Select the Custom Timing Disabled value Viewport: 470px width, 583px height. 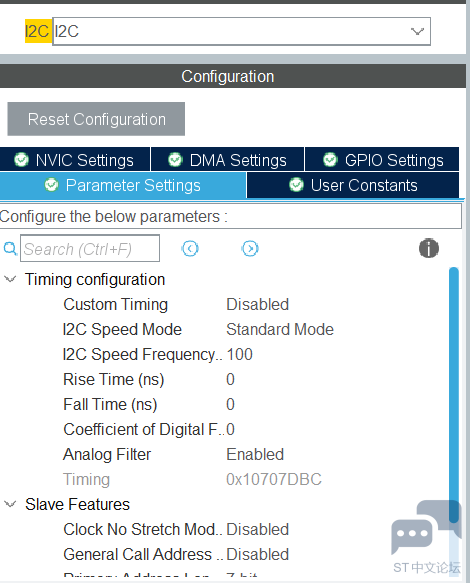[257, 305]
